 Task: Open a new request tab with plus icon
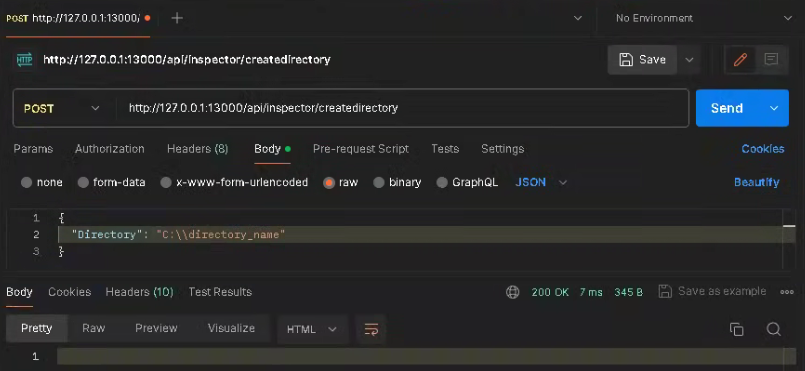177,18
